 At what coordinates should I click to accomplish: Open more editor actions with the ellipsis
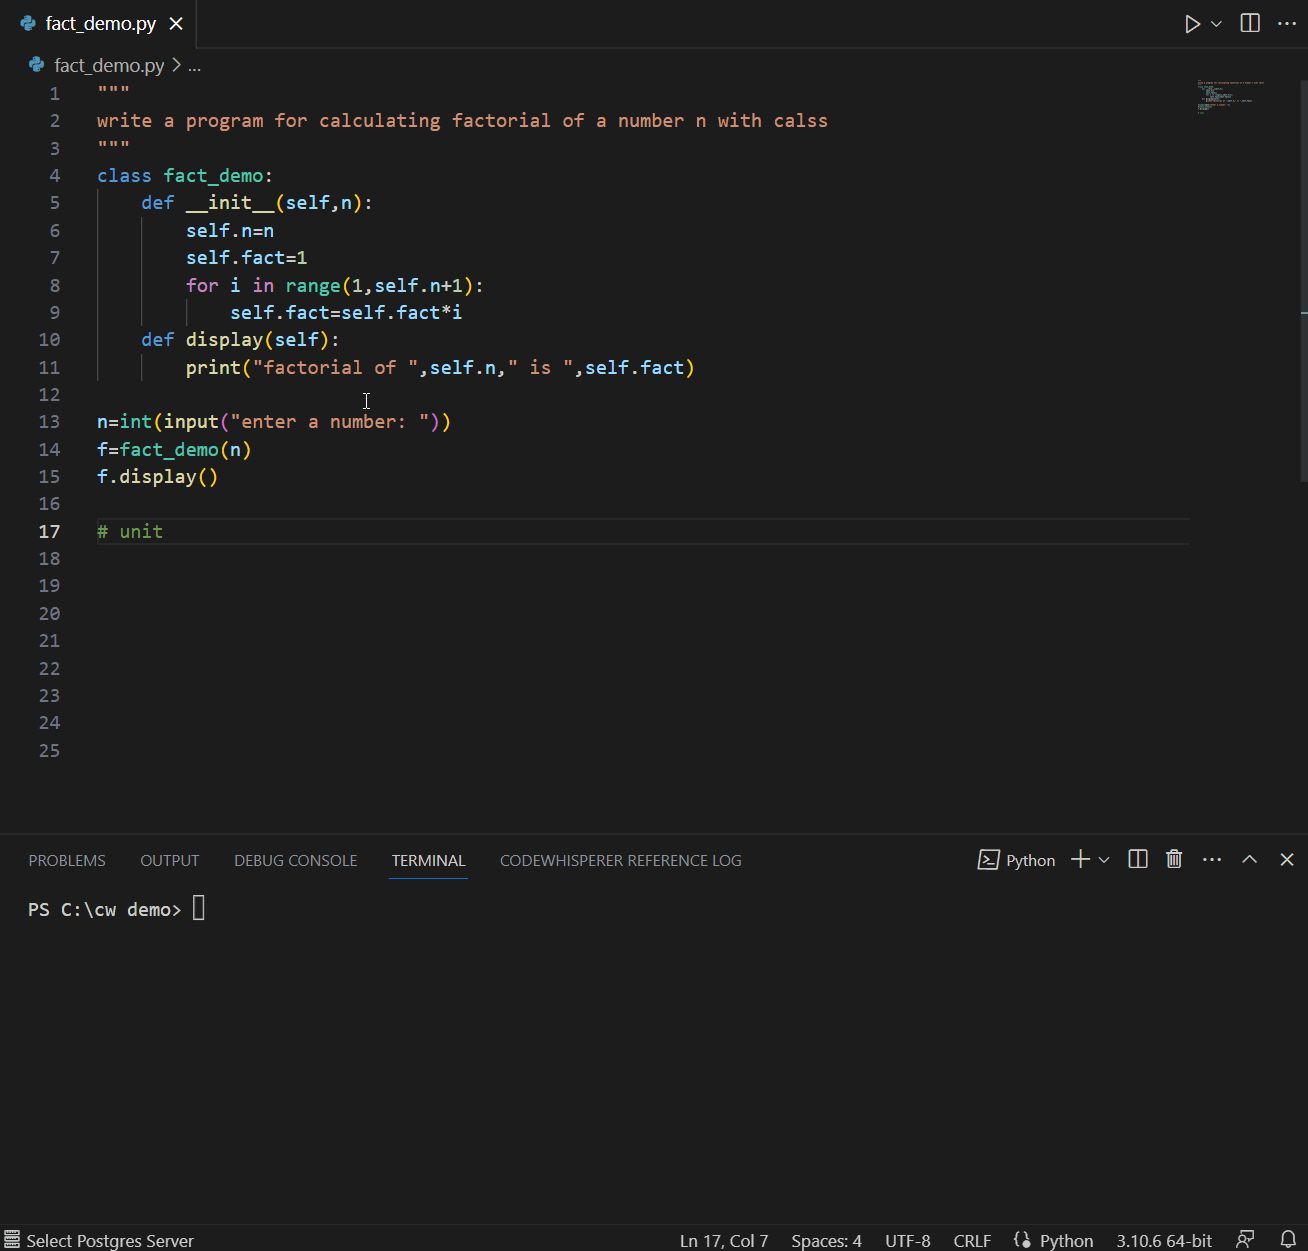tap(1287, 23)
